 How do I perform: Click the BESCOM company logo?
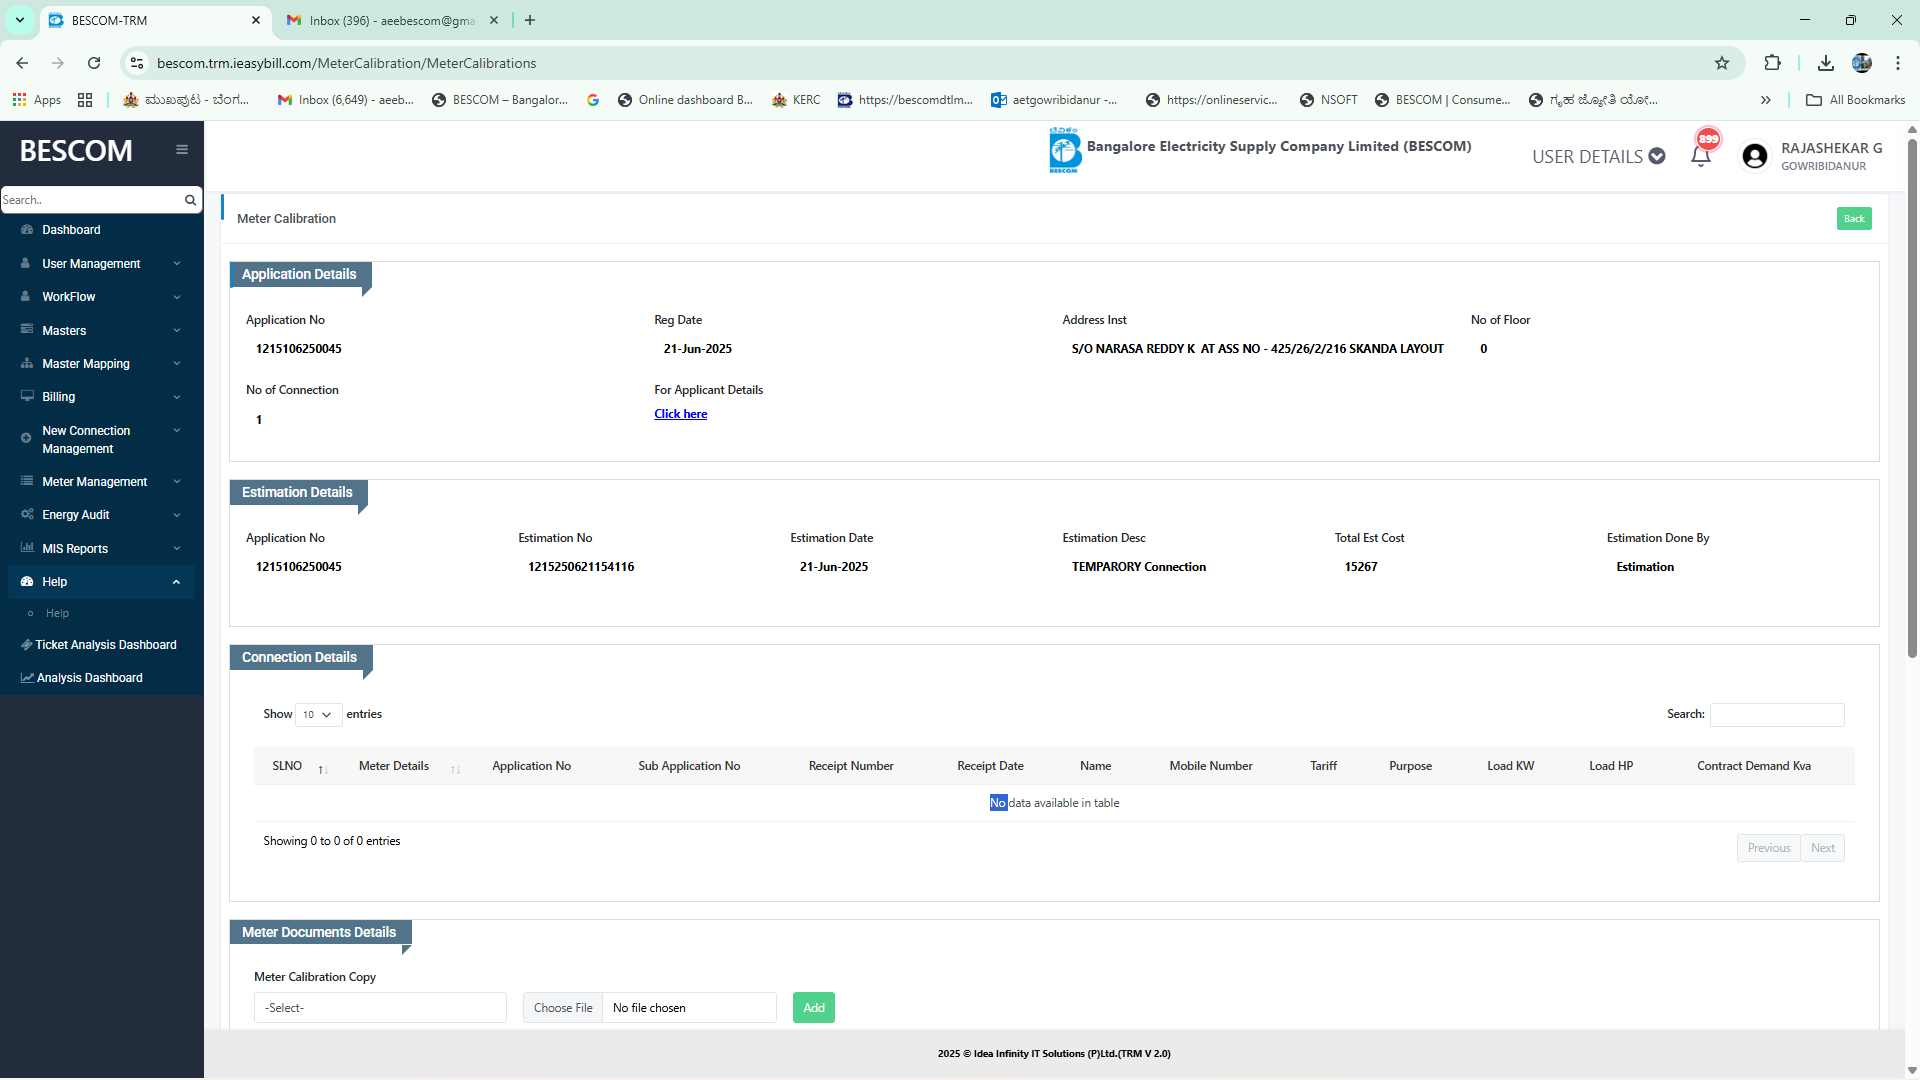coord(1065,150)
